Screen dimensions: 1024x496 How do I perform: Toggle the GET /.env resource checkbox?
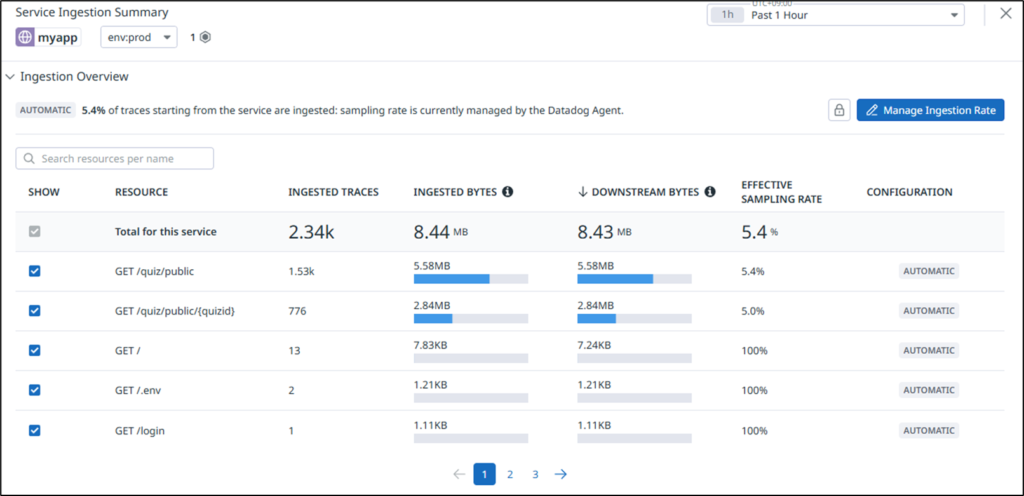click(35, 390)
